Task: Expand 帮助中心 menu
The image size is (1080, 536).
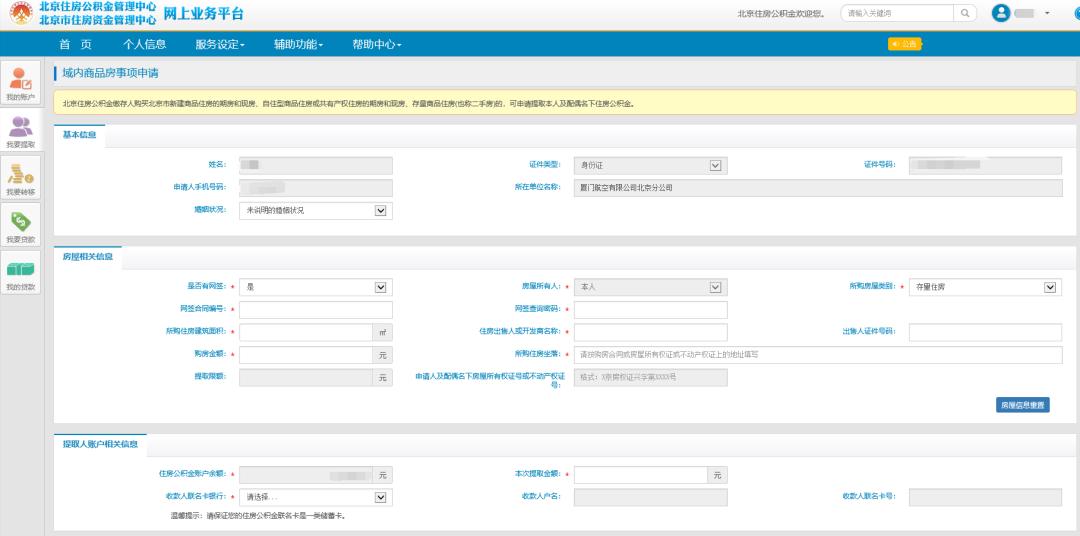Action: pyautogui.click(x=377, y=44)
